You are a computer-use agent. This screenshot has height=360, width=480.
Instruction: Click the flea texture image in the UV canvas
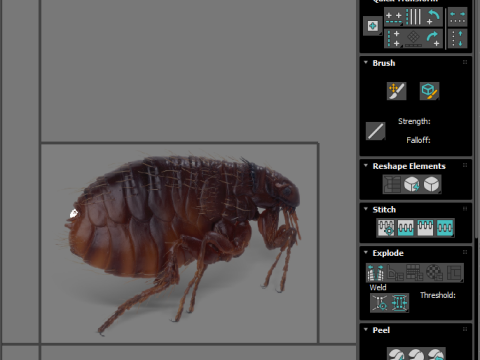(x=180, y=243)
